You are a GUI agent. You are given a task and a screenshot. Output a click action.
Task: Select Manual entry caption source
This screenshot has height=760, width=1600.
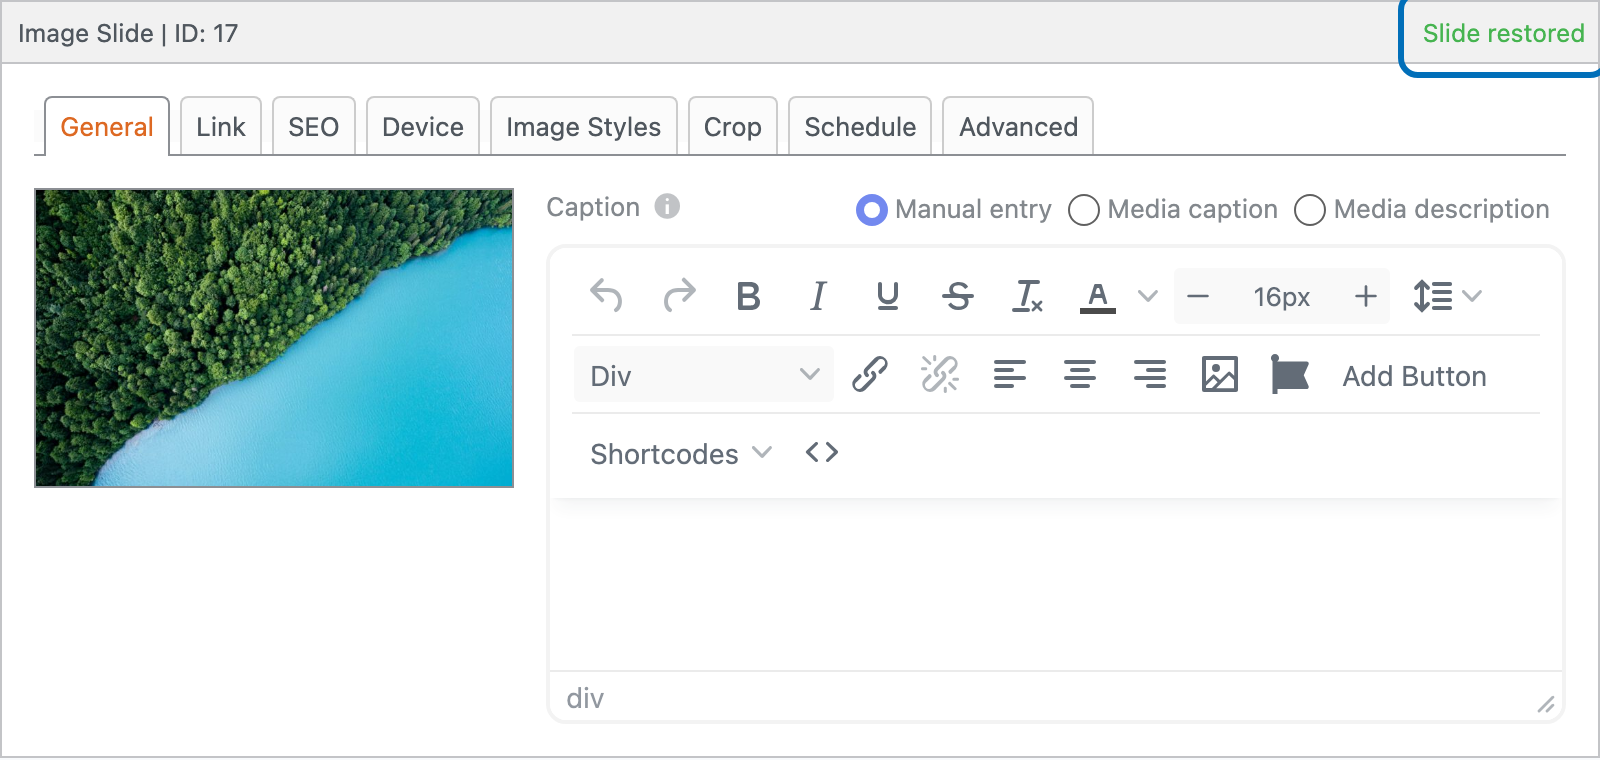click(872, 210)
